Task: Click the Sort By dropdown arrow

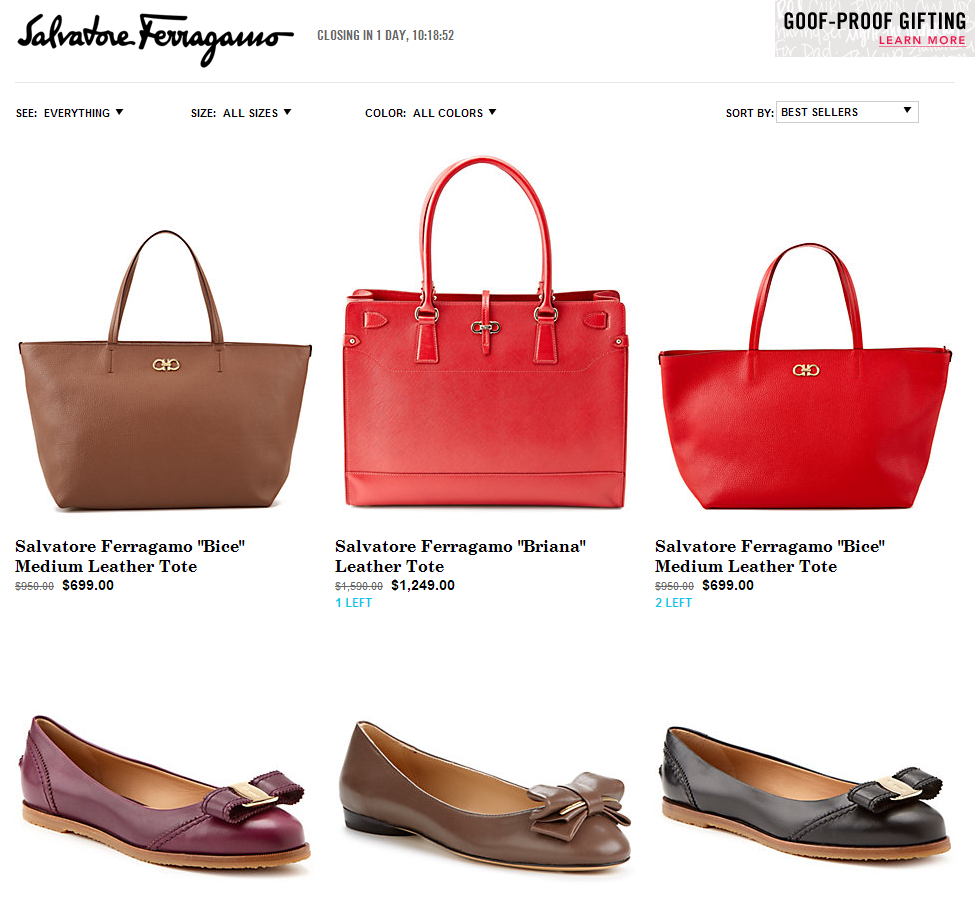Action: (907, 110)
